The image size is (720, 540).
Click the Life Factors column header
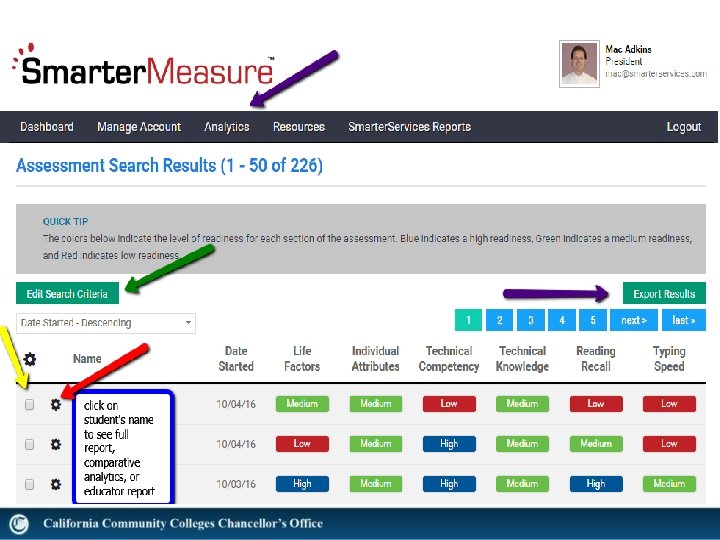302,359
